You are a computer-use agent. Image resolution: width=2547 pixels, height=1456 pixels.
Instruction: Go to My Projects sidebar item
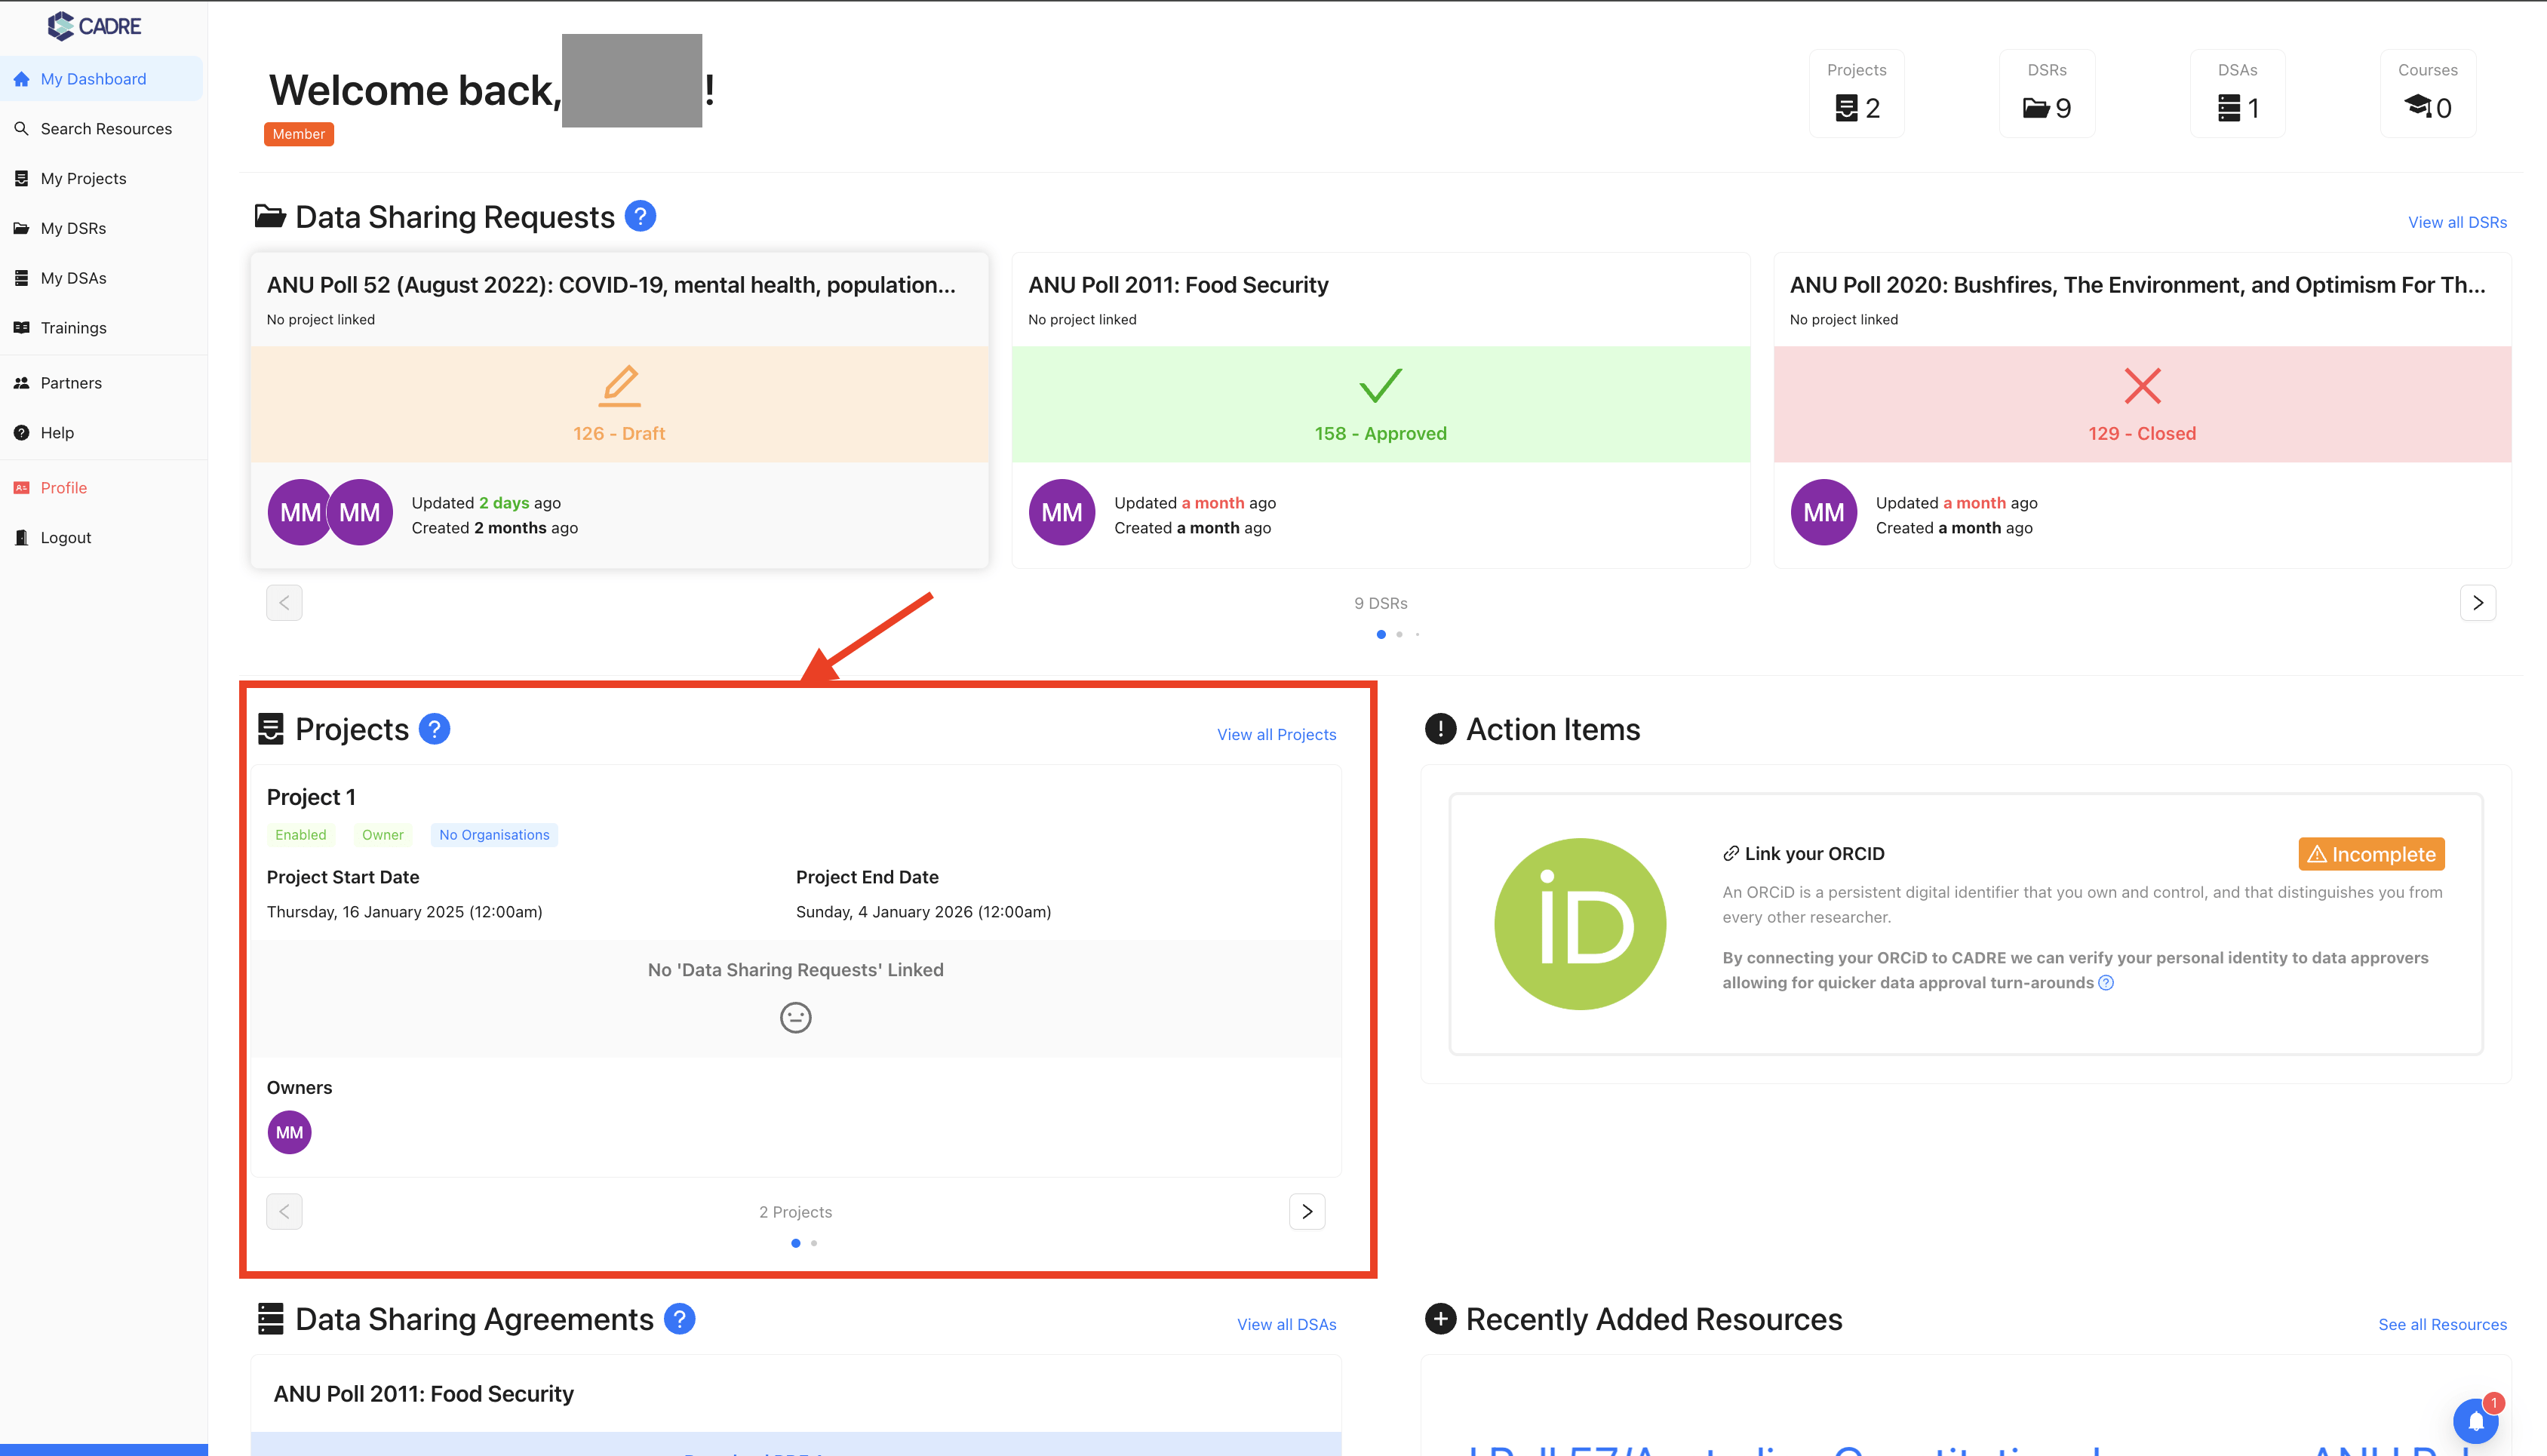tap(101, 178)
